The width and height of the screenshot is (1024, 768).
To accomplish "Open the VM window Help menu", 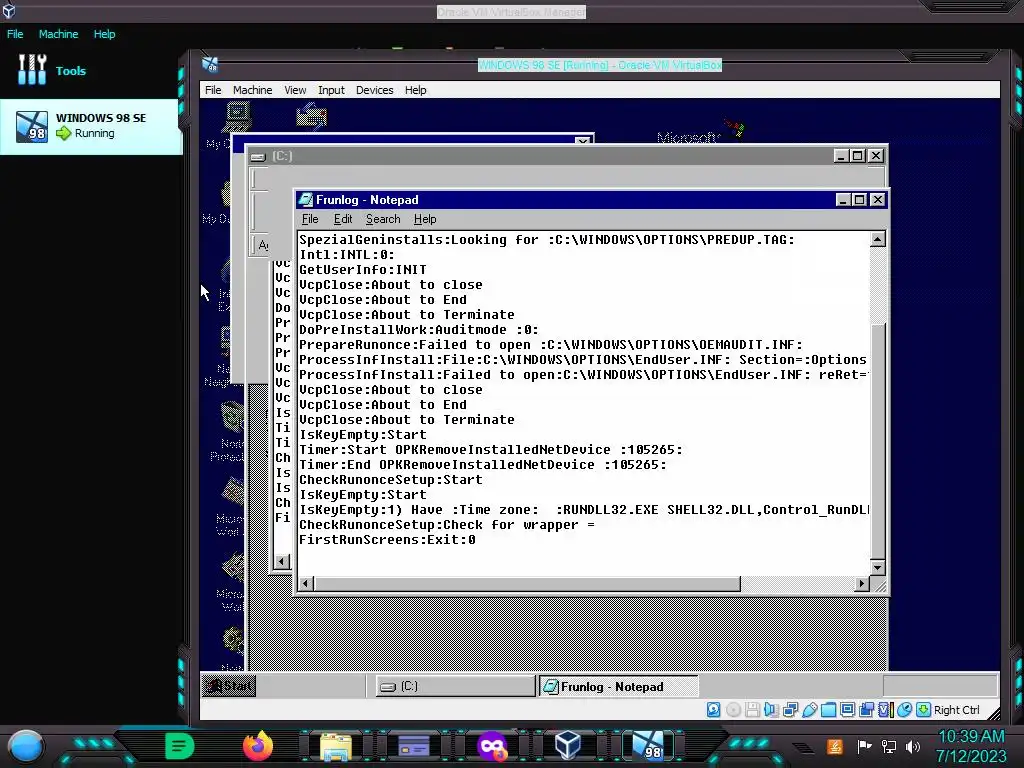I will click(x=415, y=90).
